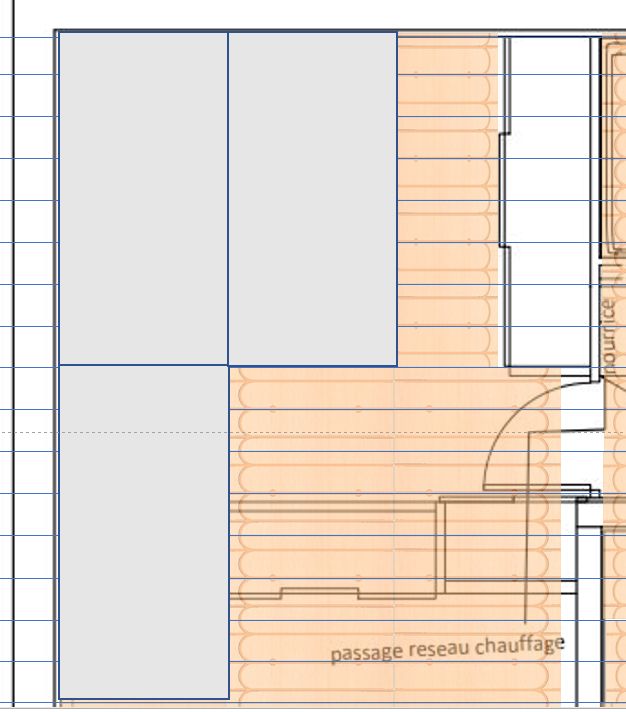Viewport: 626px width, 712px height.
Task: Select the upper-left gray rectangle shape
Action: click(143, 198)
